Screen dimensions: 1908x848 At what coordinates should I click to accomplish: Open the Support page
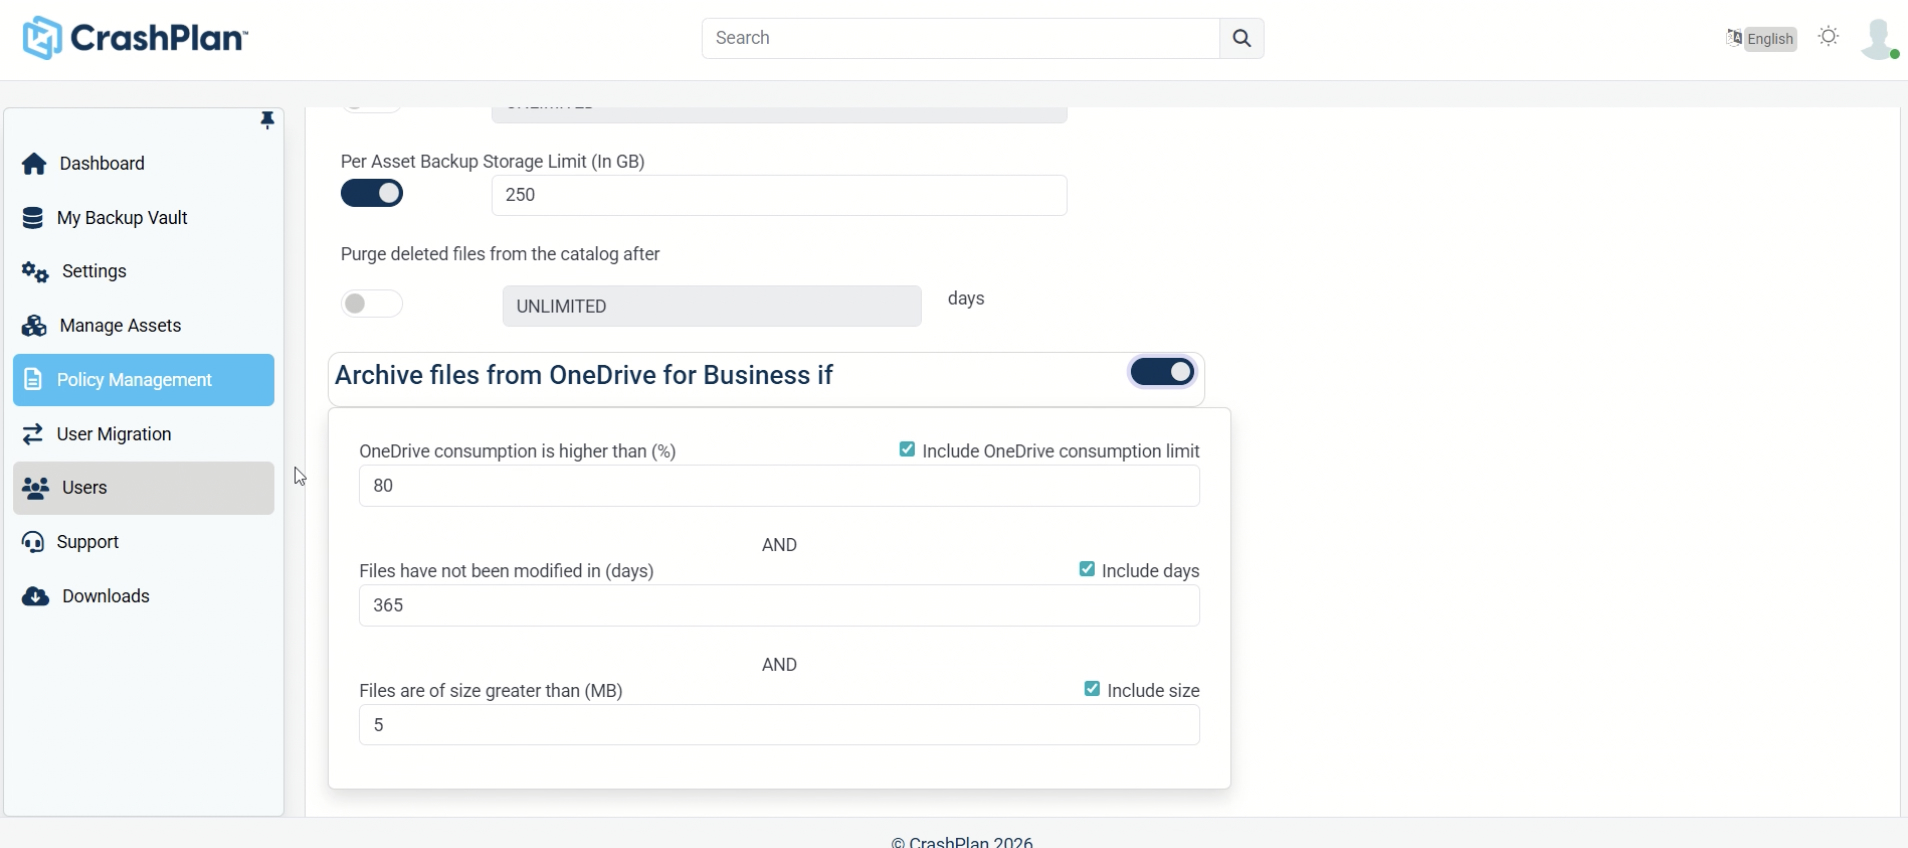pyautogui.click(x=144, y=542)
